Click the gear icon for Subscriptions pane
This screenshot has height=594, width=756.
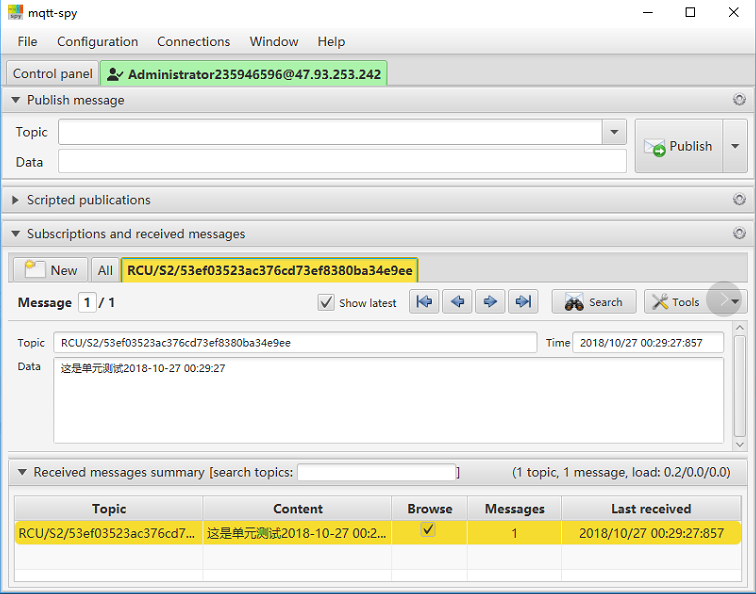click(x=739, y=234)
